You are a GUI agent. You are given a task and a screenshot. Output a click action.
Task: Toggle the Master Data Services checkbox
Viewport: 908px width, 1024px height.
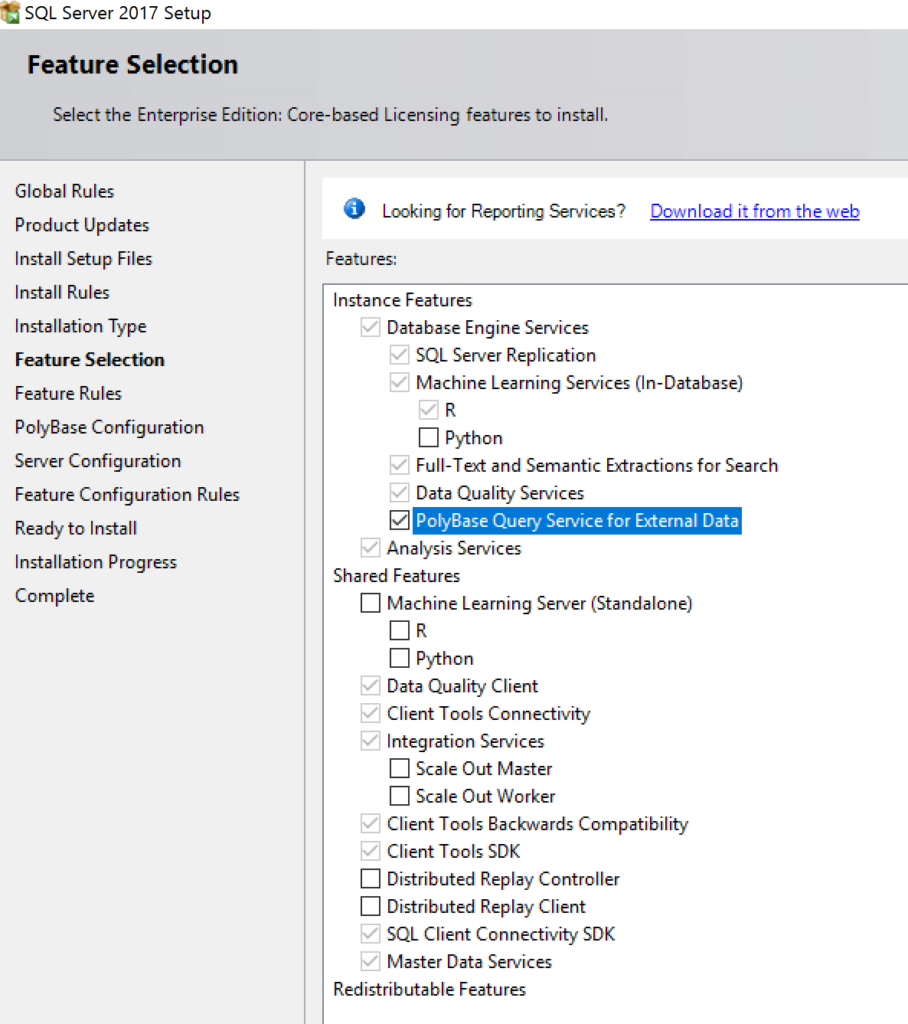click(370, 961)
